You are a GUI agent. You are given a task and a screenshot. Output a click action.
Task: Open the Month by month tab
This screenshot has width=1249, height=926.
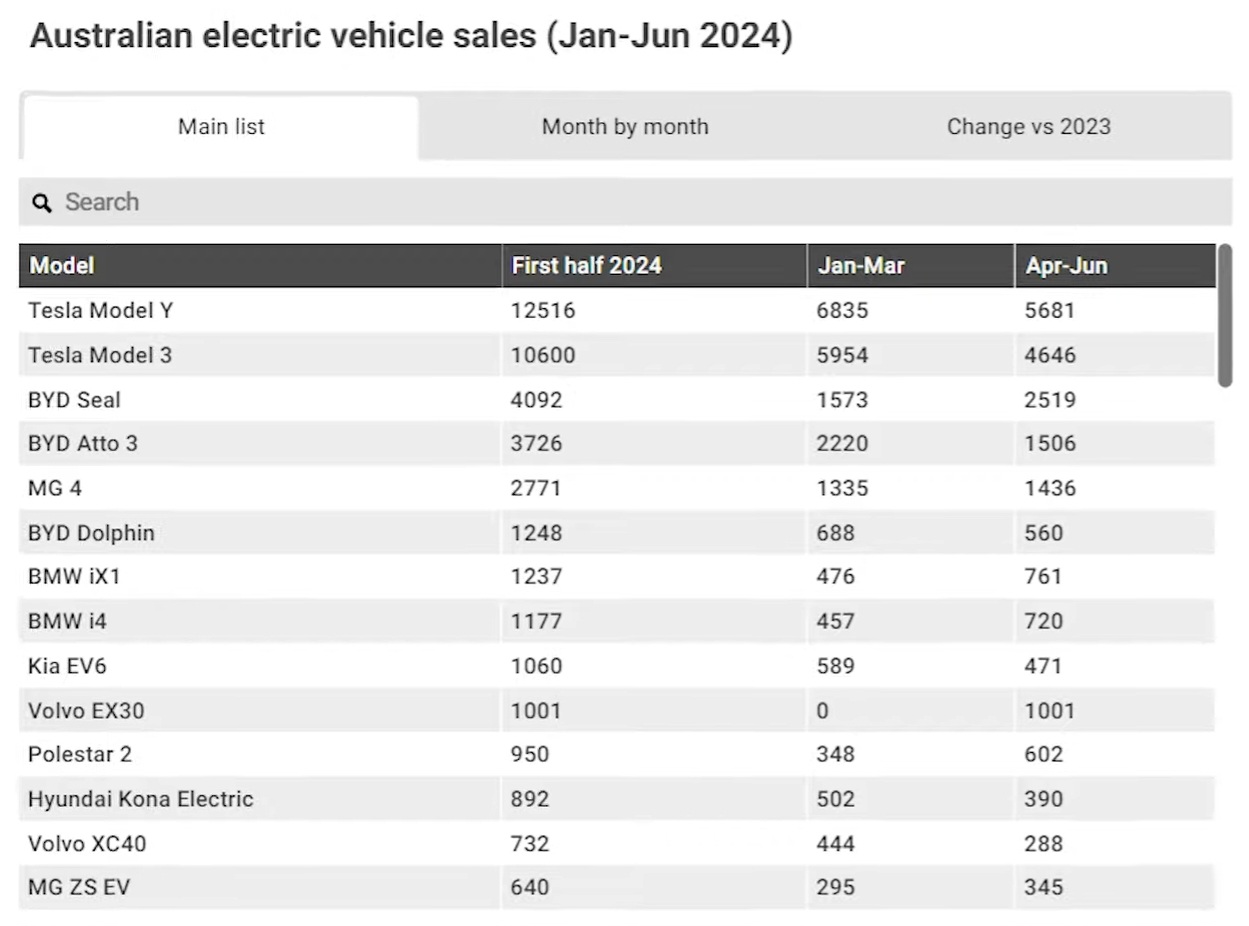(x=625, y=127)
